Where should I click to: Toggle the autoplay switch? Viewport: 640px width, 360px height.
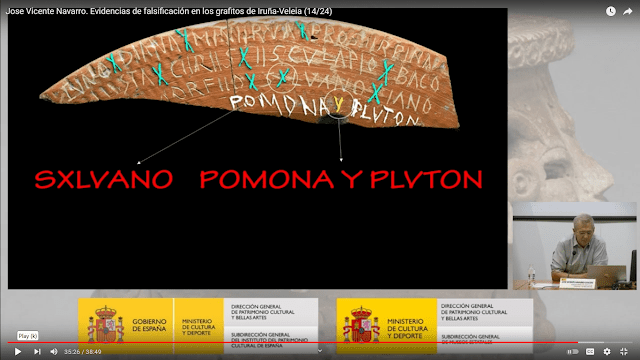(x=573, y=351)
